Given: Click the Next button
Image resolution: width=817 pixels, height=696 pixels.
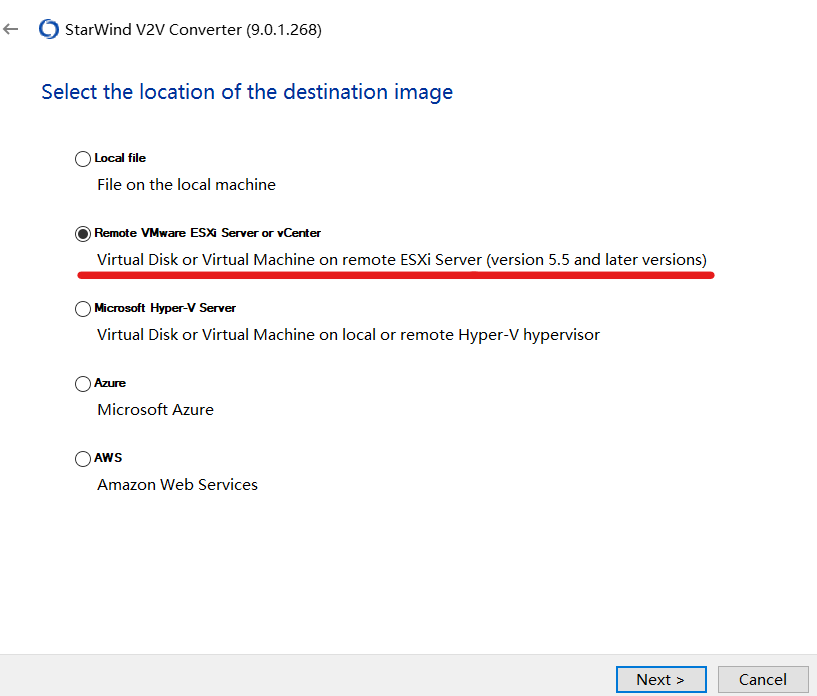Looking at the screenshot, I should pos(661,679).
